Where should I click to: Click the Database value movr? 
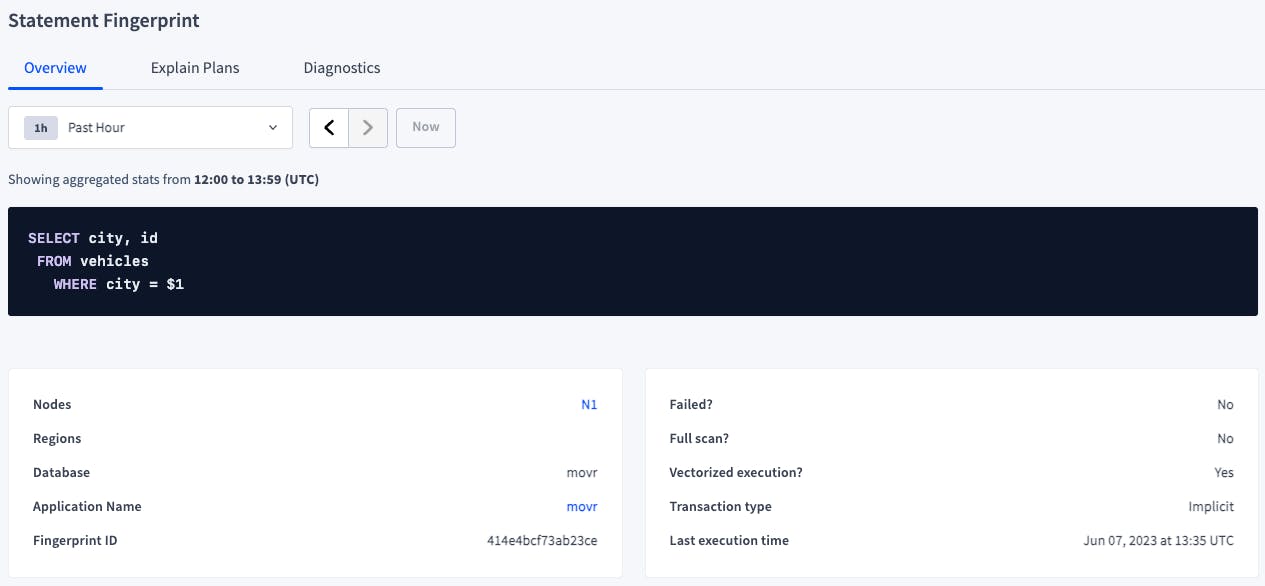(582, 473)
